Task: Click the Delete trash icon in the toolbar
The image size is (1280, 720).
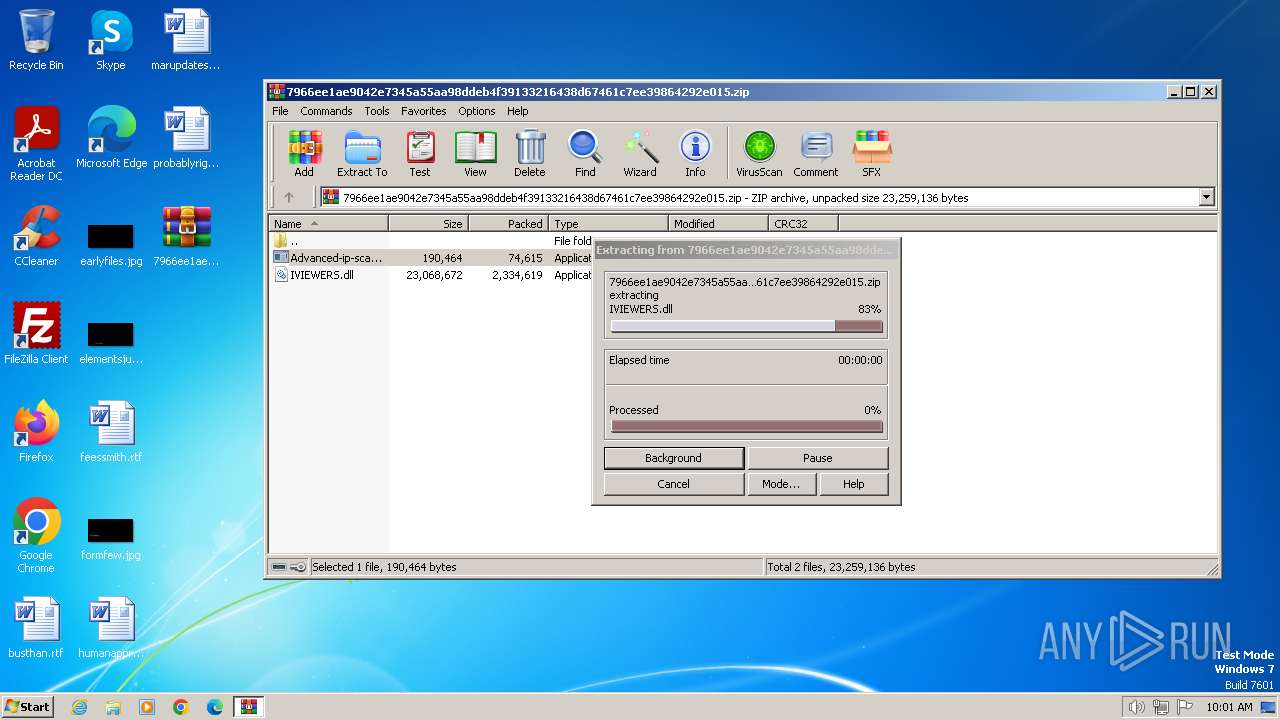Action: (x=530, y=154)
